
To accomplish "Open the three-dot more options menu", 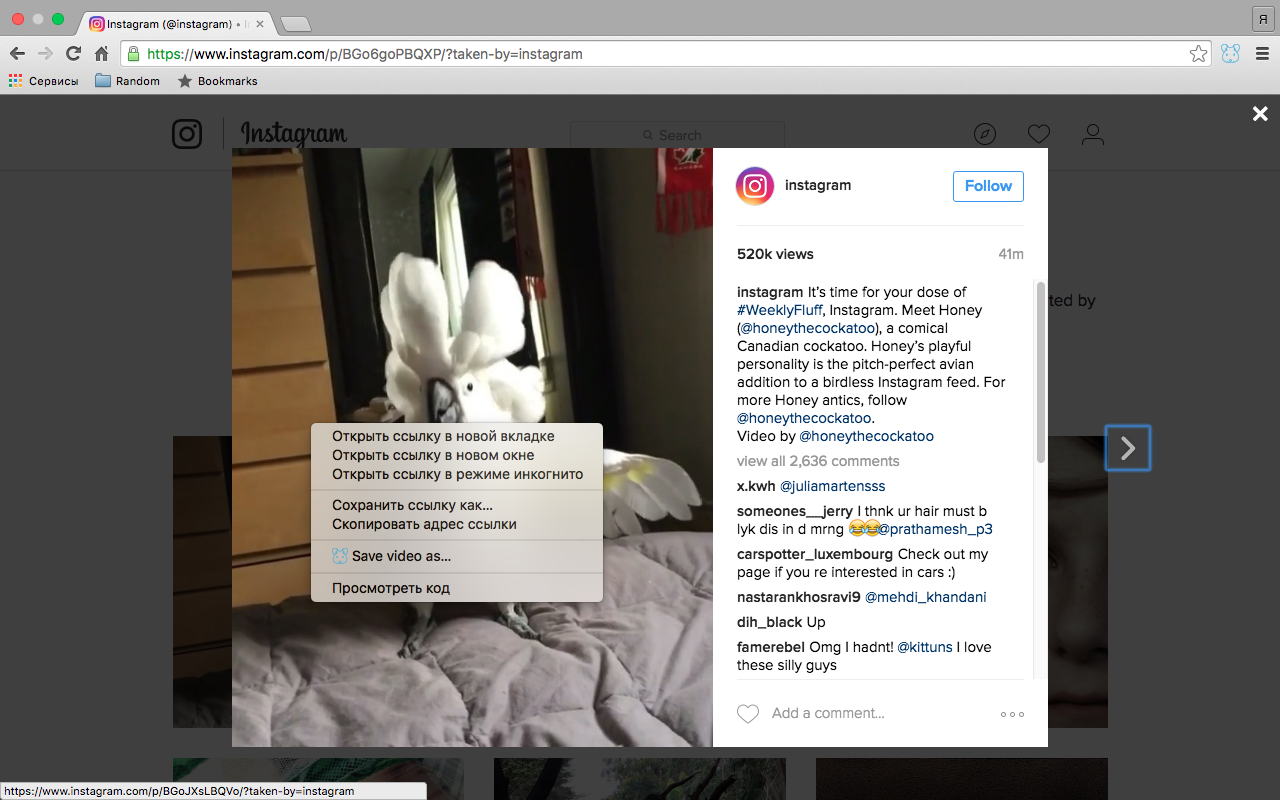I will 1012,714.
